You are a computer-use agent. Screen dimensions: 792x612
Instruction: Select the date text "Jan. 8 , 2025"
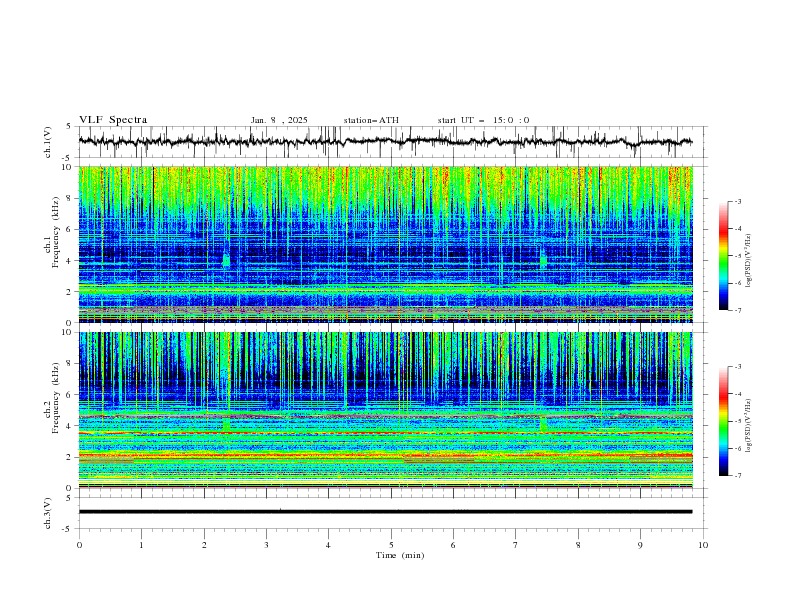(279, 120)
